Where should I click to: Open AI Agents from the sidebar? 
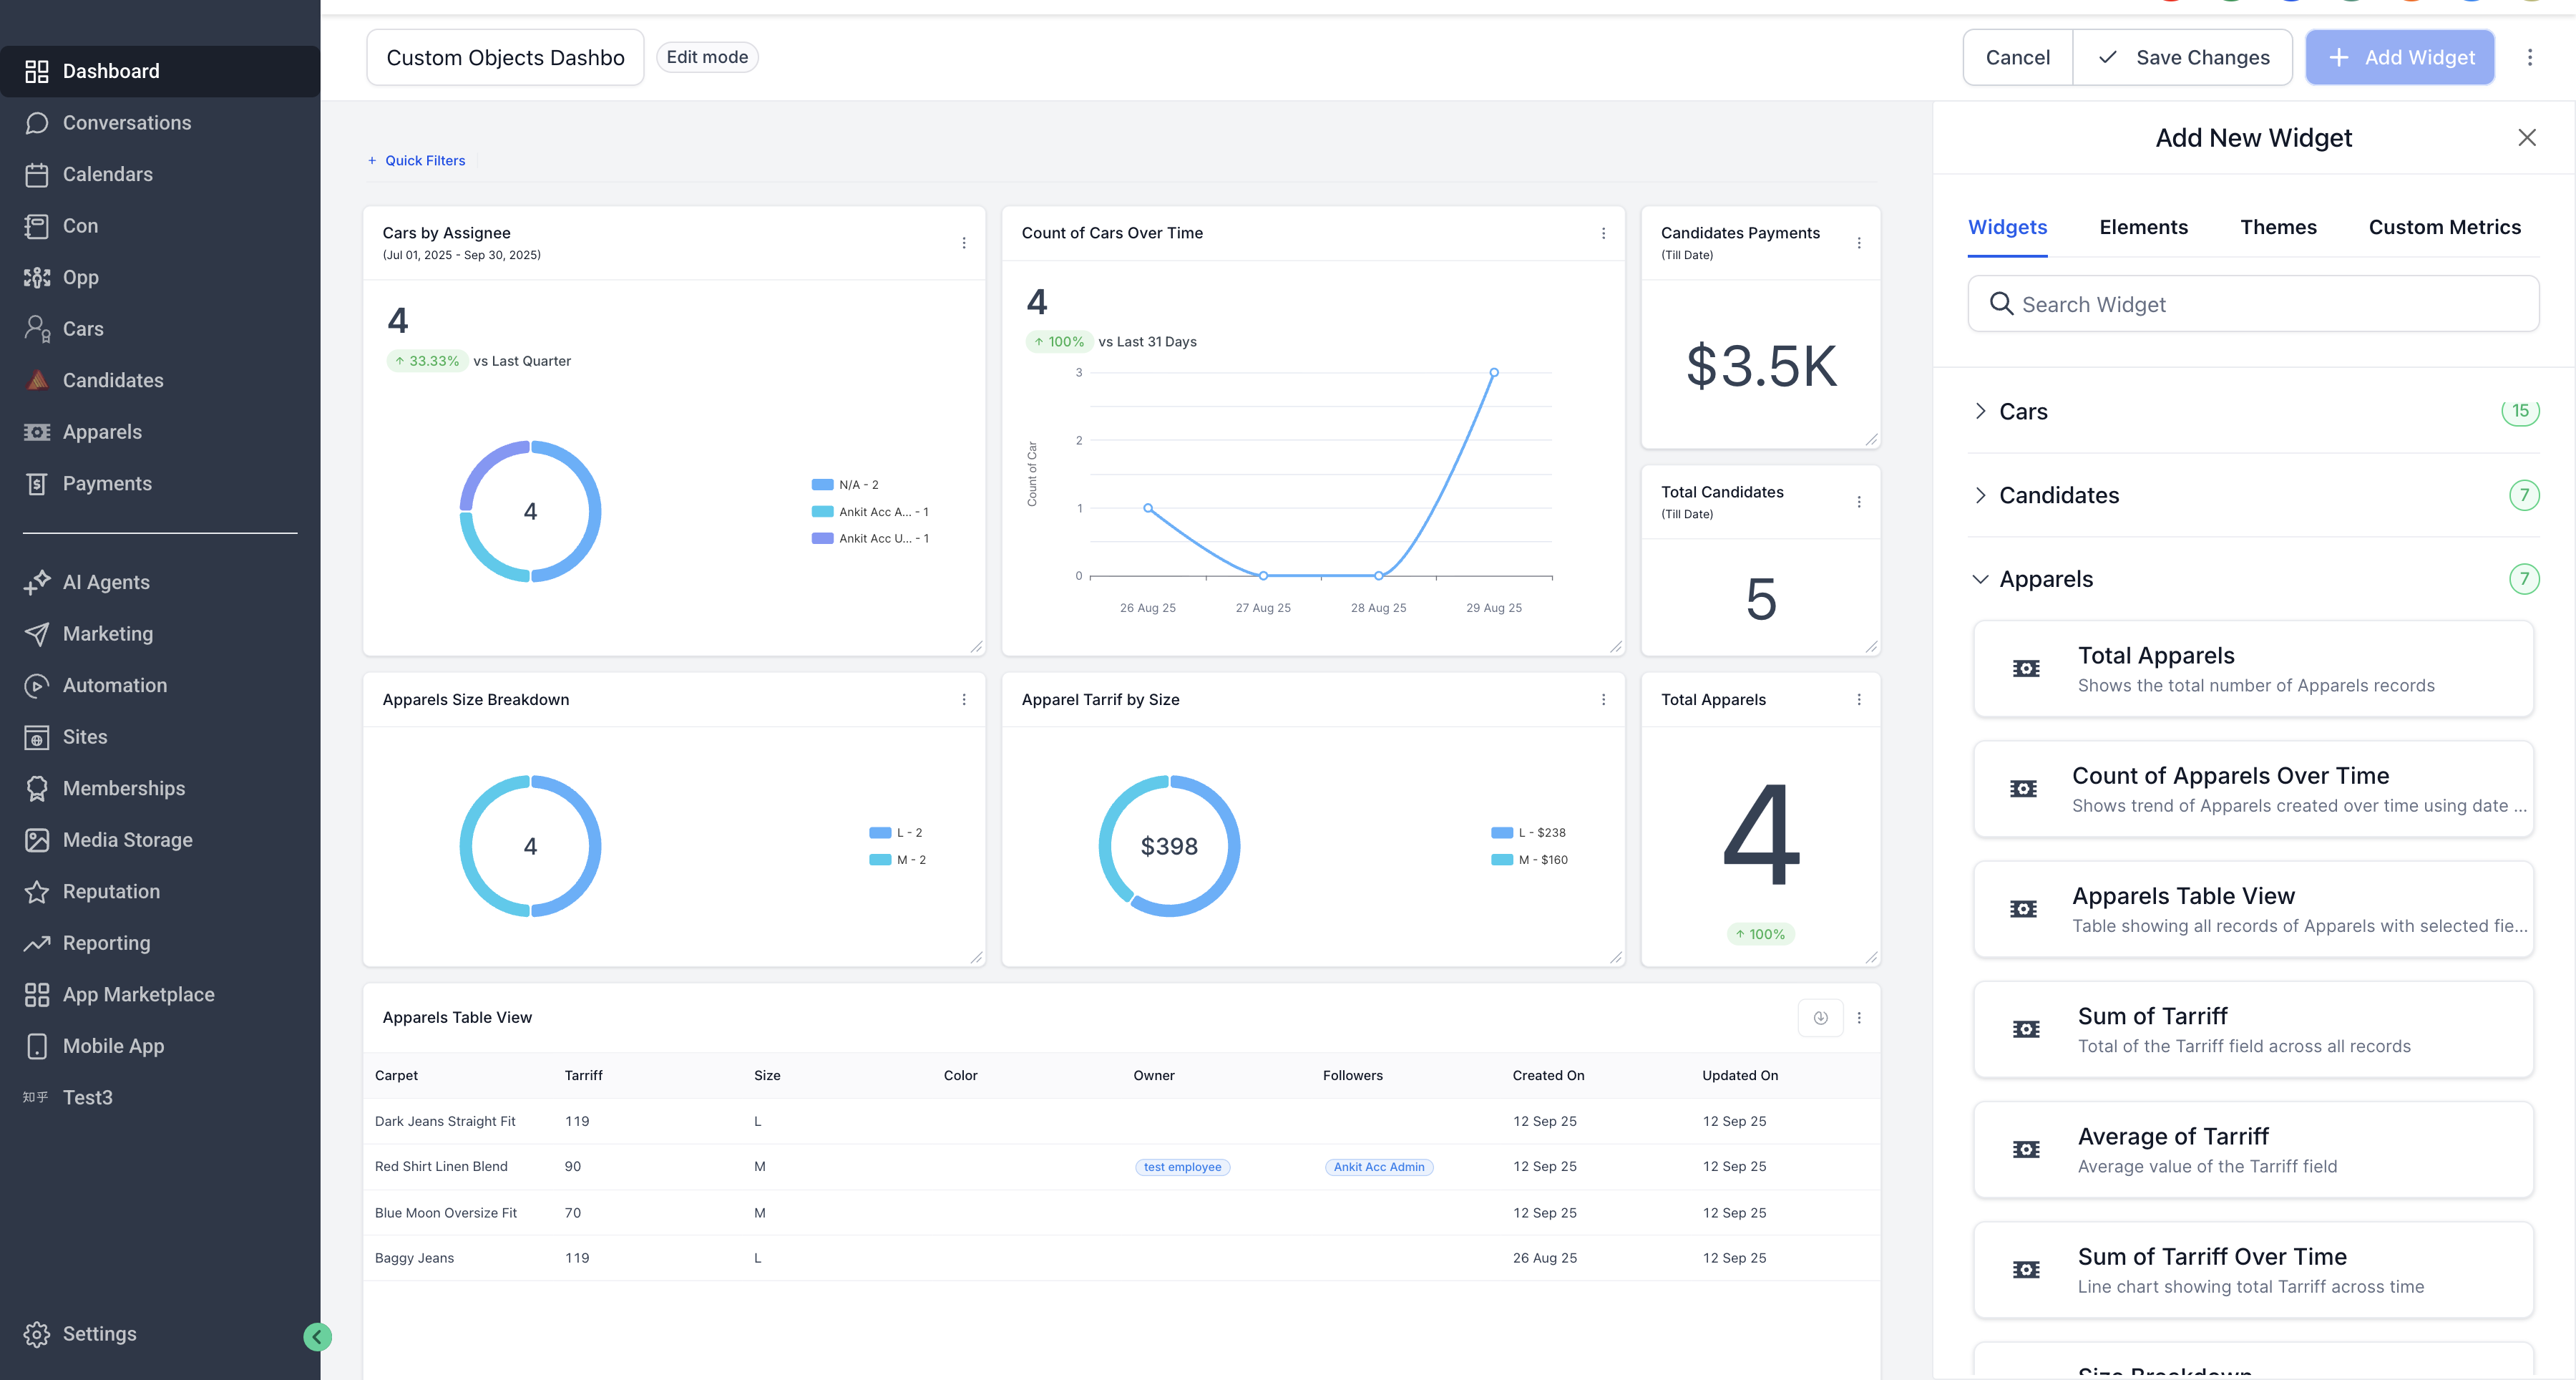(105, 581)
